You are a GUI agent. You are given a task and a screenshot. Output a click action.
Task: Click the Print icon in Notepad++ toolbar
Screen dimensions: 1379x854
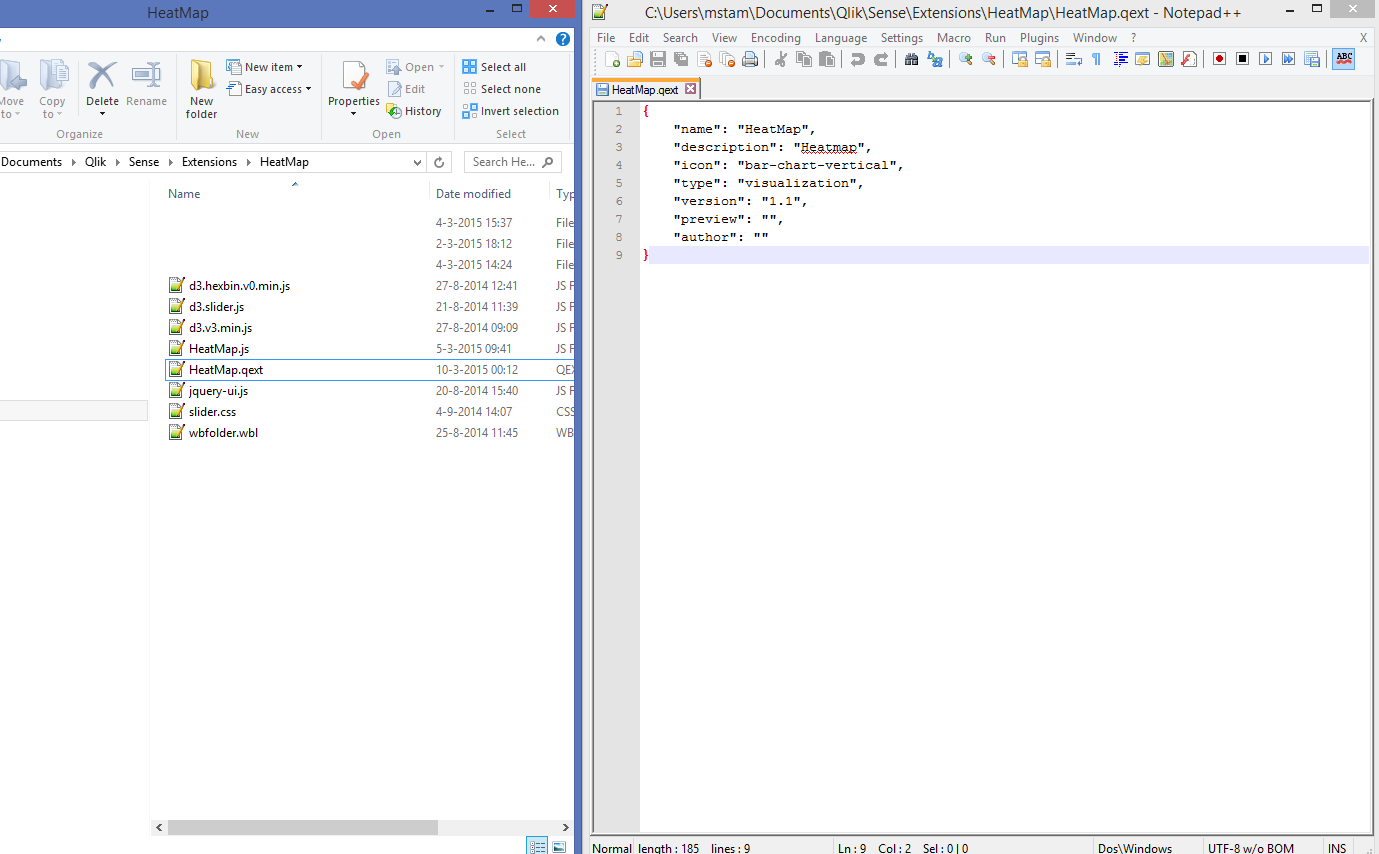point(750,59)
